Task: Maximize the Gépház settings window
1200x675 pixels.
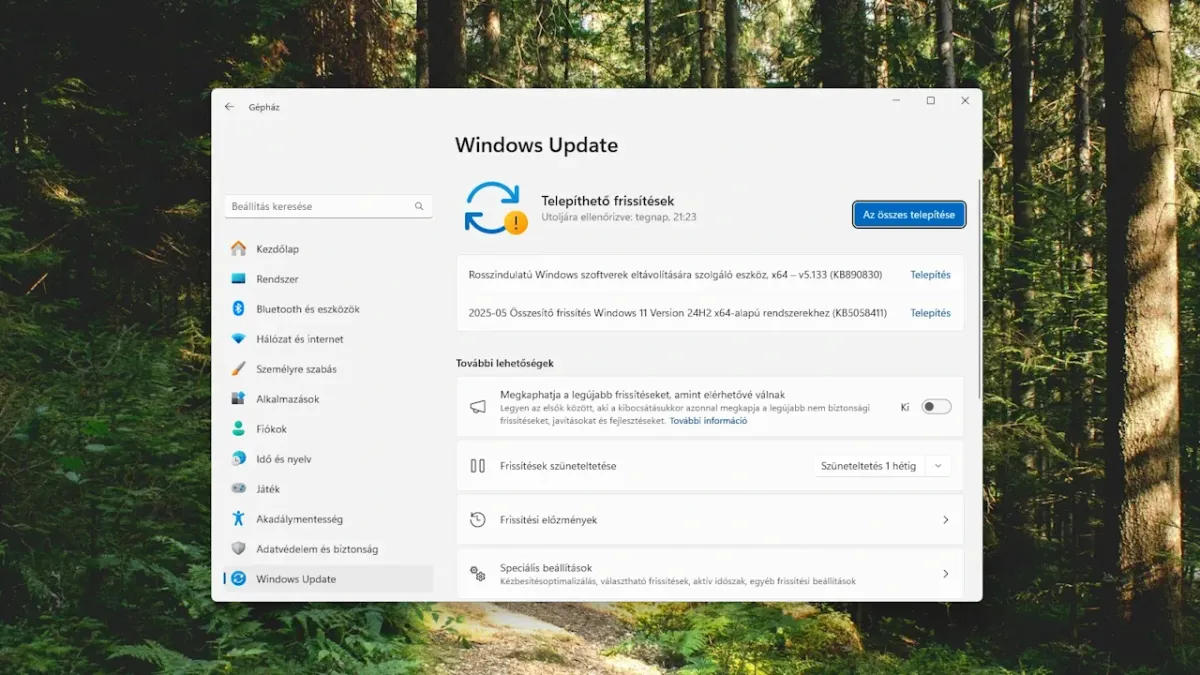Action: click(x=930, y=101)
